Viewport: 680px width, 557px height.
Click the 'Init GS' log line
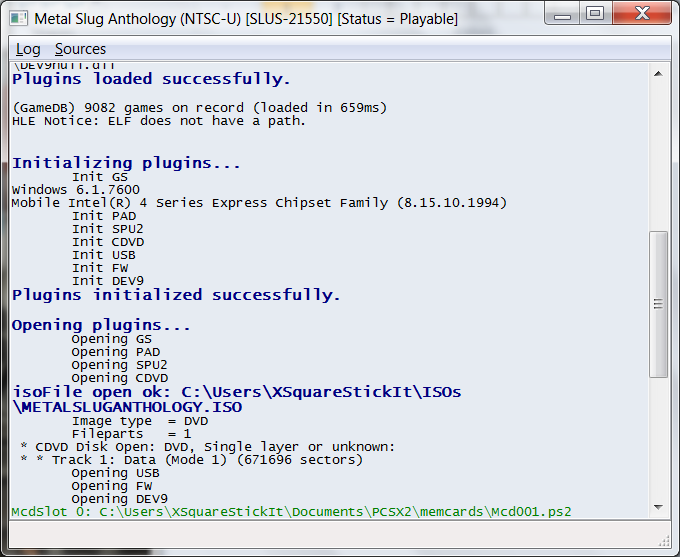(100, 177)
